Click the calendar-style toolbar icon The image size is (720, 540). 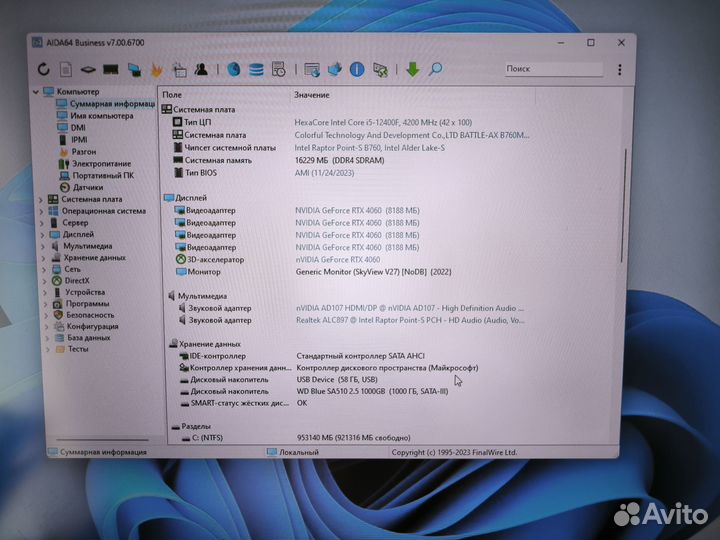pyautogui.click(x=179, y=70)
